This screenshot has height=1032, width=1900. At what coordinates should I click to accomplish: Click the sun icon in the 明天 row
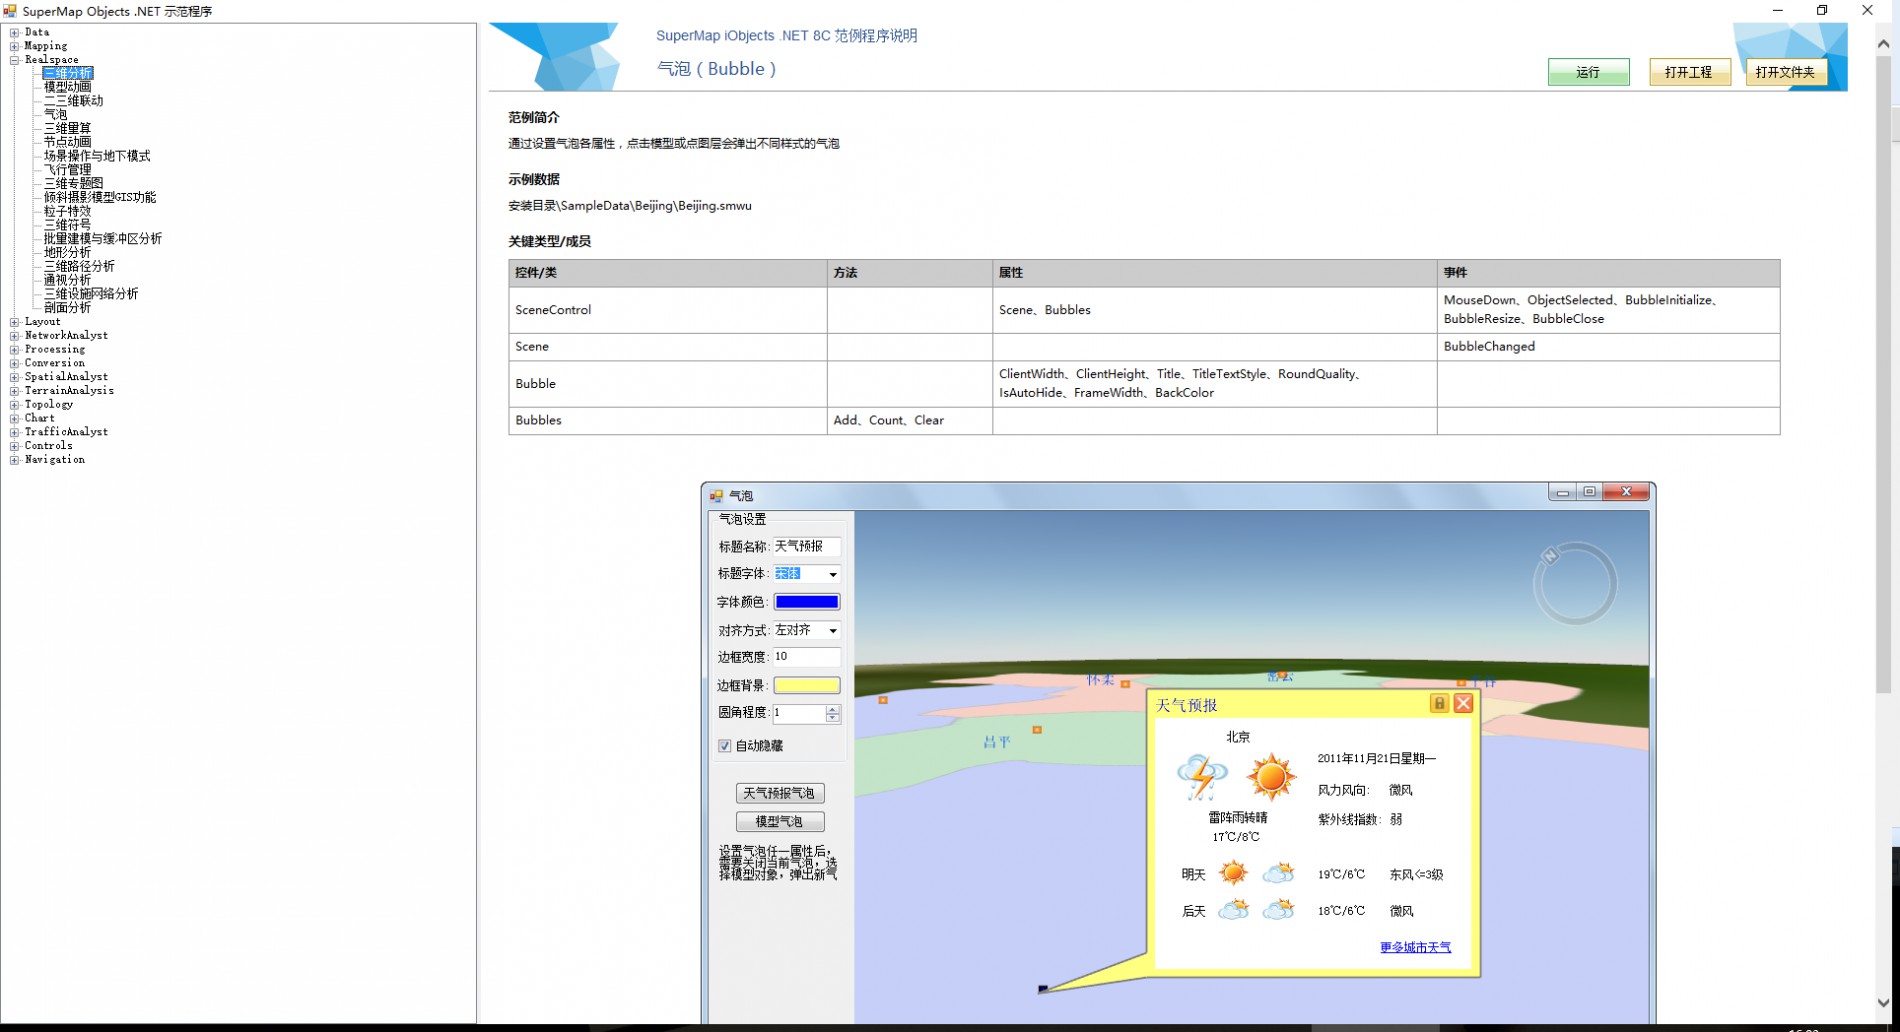[x=1233, y=874]
